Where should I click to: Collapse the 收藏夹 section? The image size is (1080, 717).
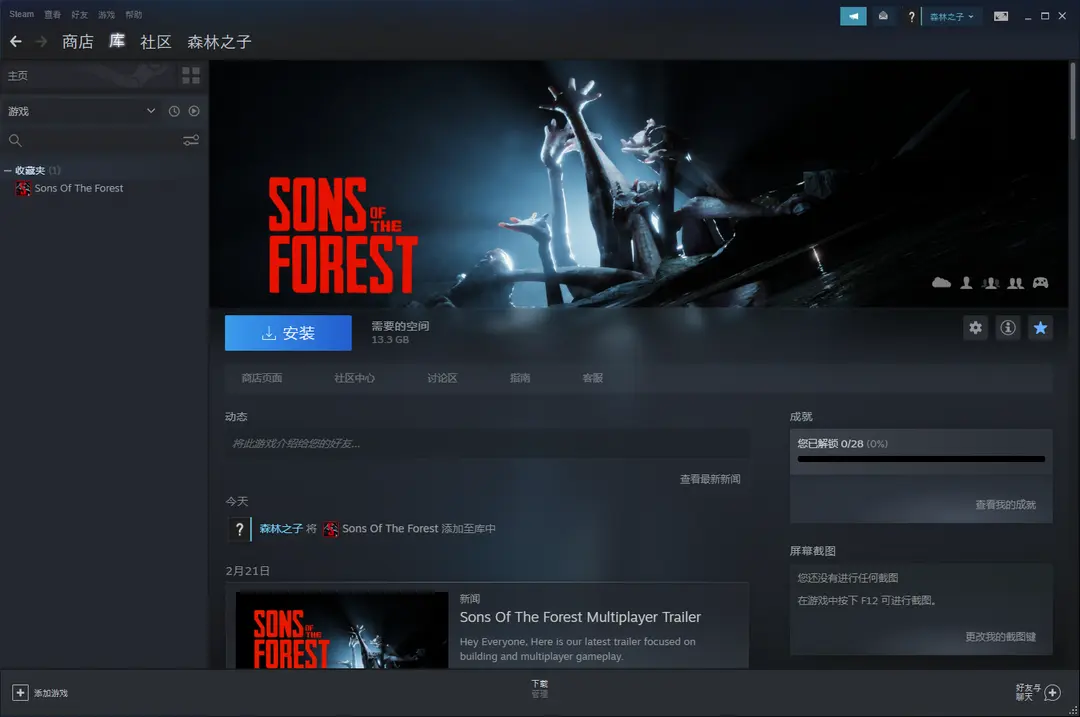point(8,170)
